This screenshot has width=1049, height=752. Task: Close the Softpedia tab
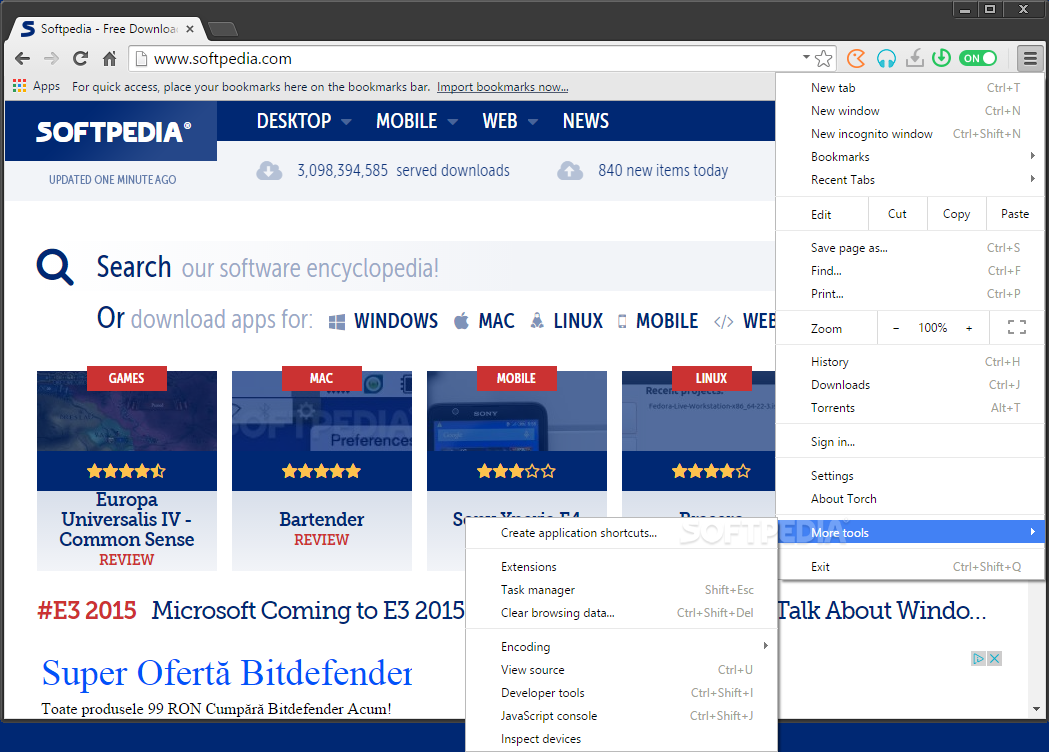[x=190, y=29]
